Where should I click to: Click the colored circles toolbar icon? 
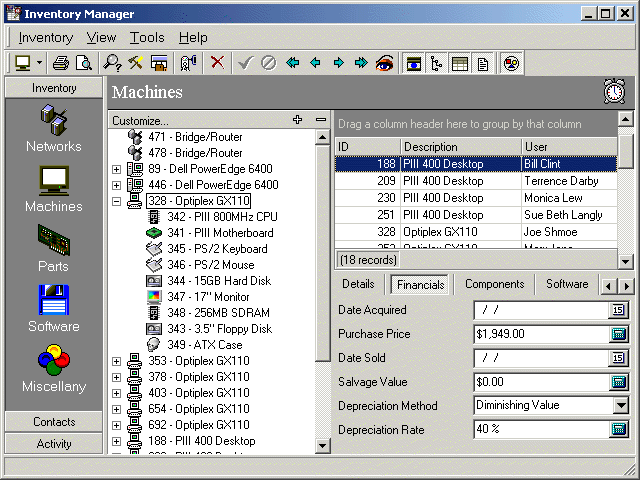click(x=511, y=64)
